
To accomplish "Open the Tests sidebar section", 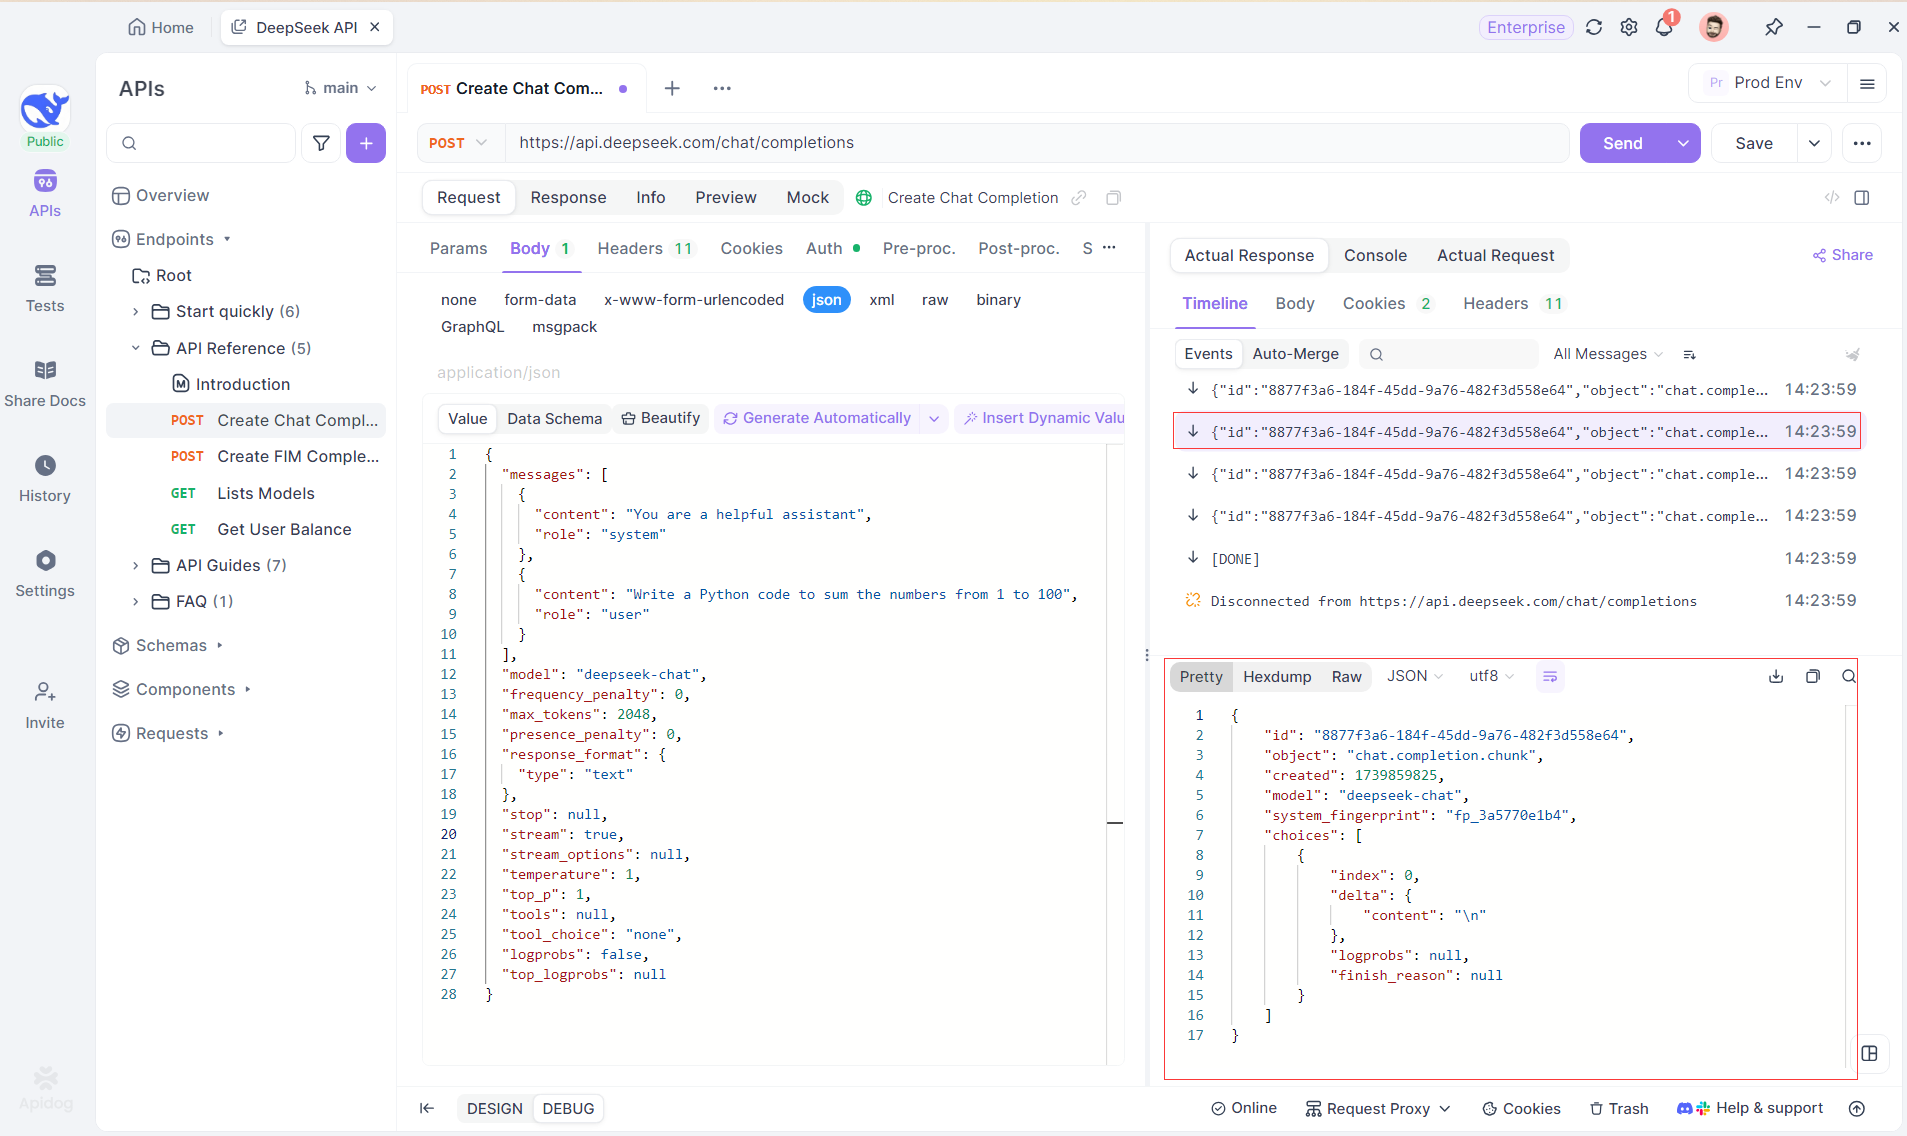I will click(45, 288).
